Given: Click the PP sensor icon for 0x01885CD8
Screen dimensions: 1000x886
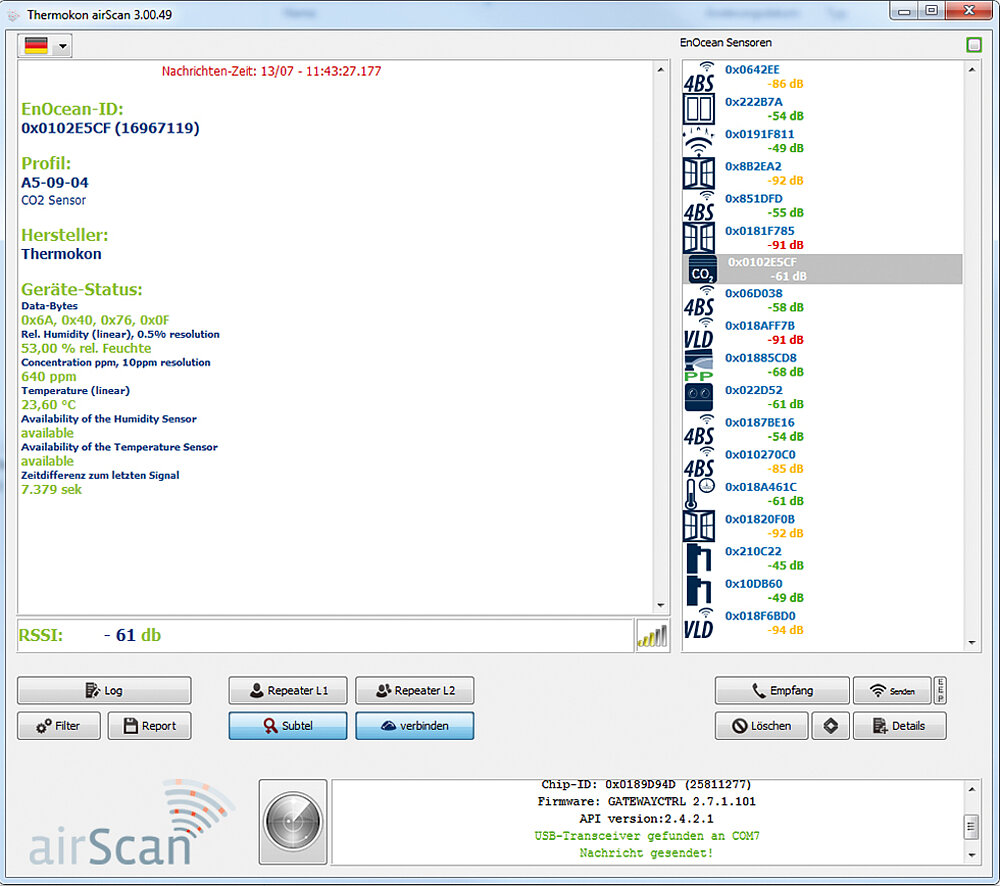Looking at the screenshot, I should coord(699,366).
